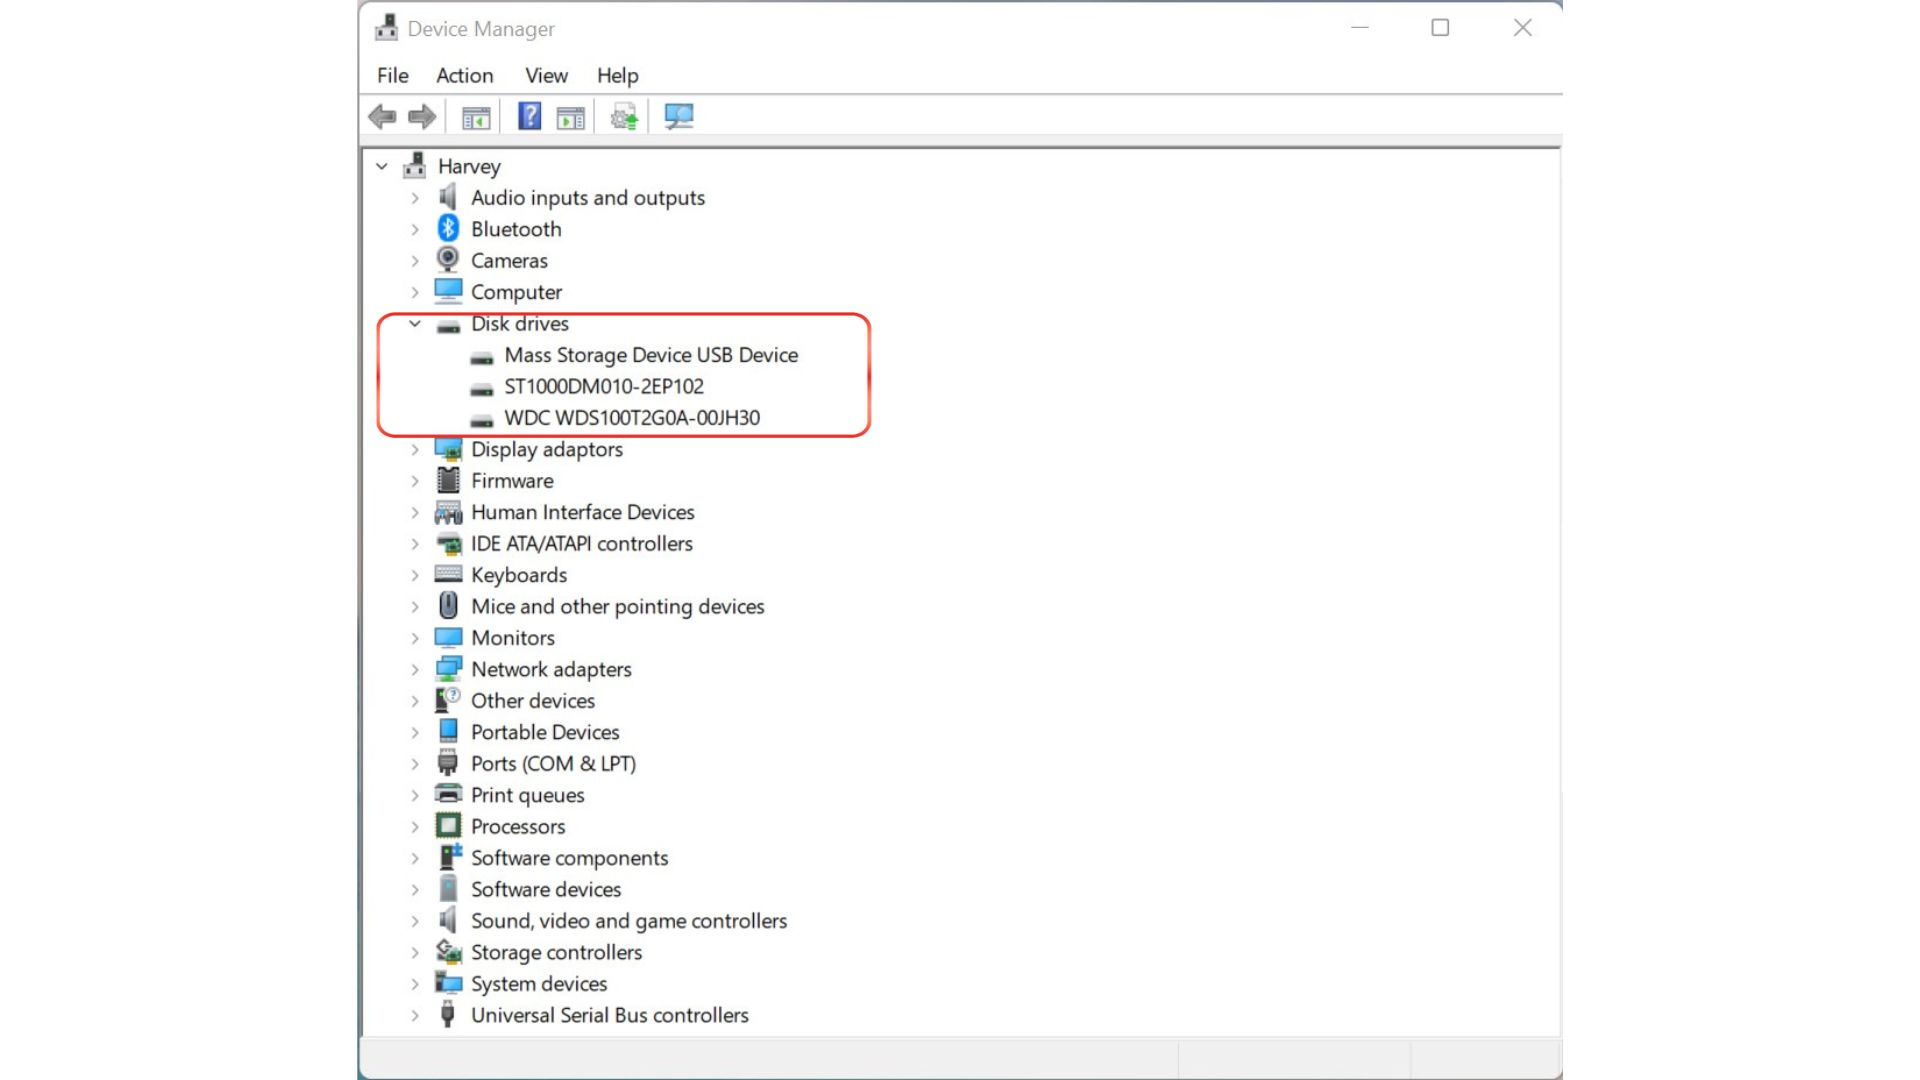Viewport: 1920px width, 1080px height.
Task: Expand the Harvey computer node
Action: coord(381,165)
